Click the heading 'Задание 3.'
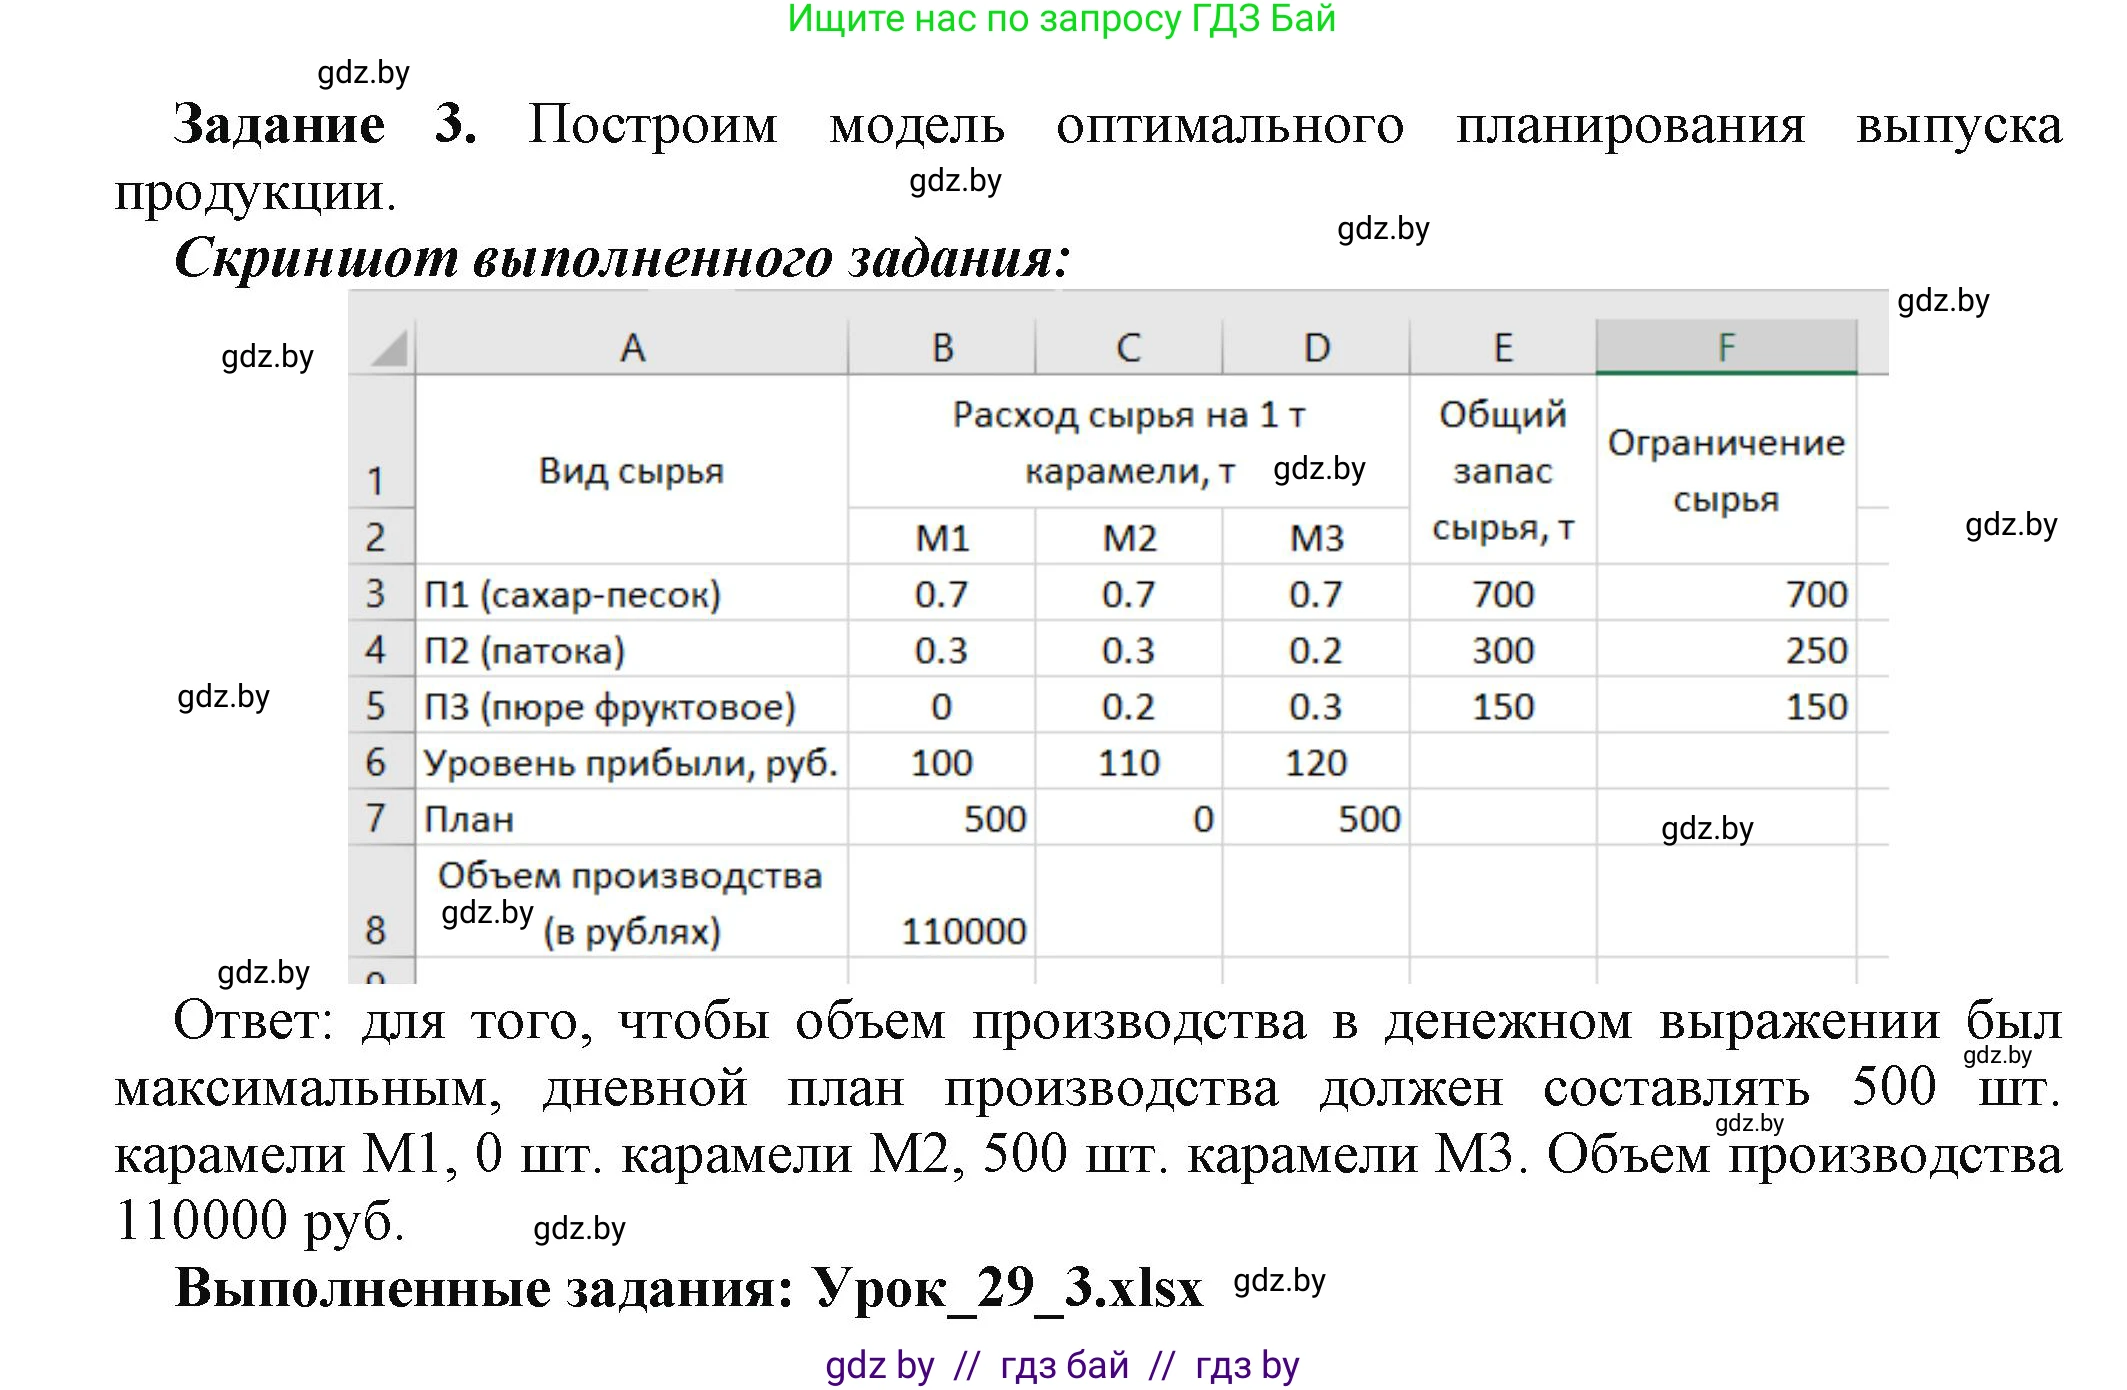The width and height of the screenshot is (2127, 1390). pyautogui.click(x=325, y=124)
